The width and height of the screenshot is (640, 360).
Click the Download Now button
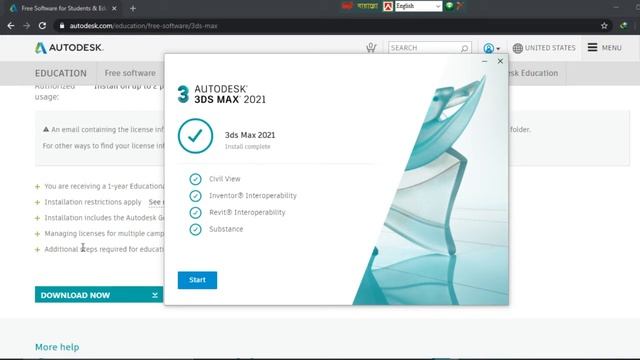click(99, 295)
